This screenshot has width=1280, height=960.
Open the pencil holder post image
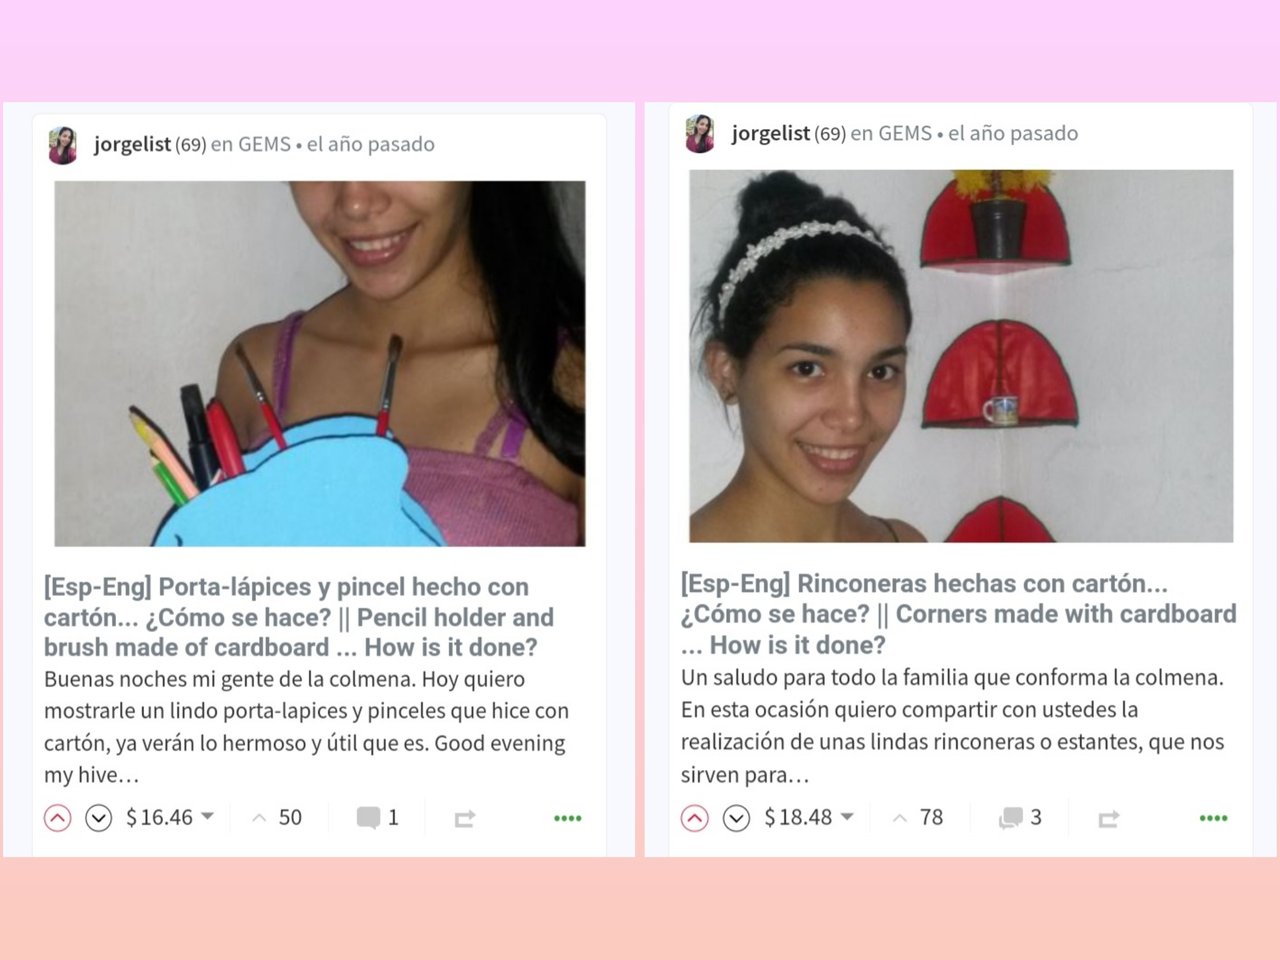[320, 363]
